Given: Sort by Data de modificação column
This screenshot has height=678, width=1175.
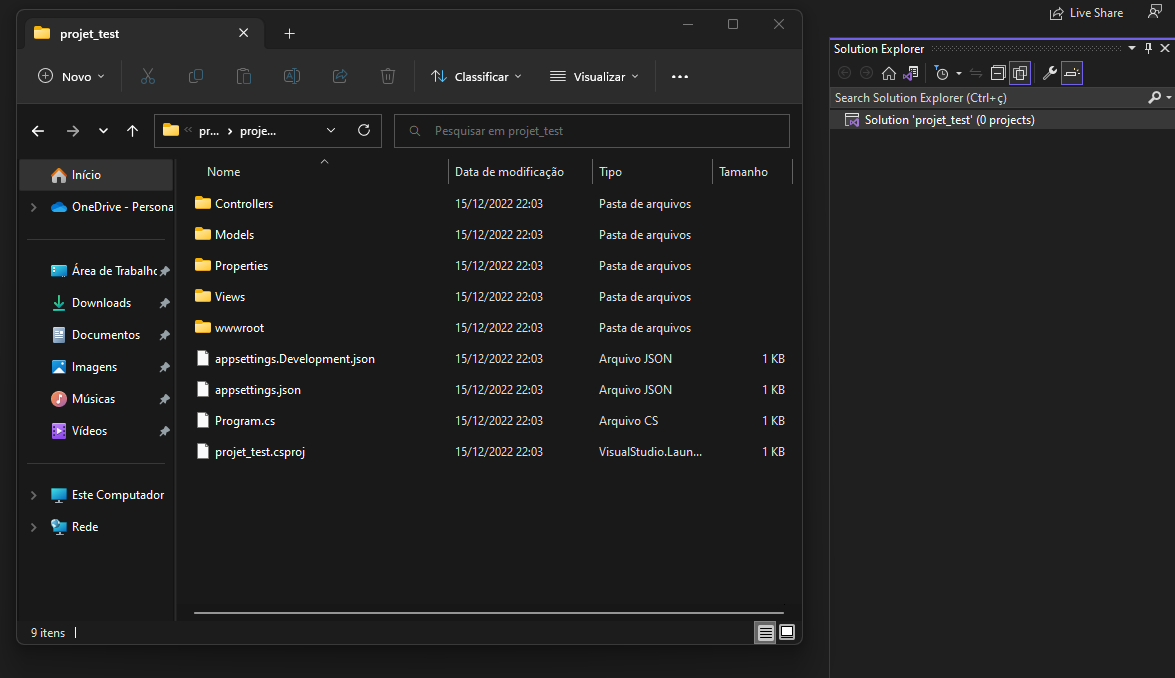Looking at the screenshot, I should (x=509, y=172).
